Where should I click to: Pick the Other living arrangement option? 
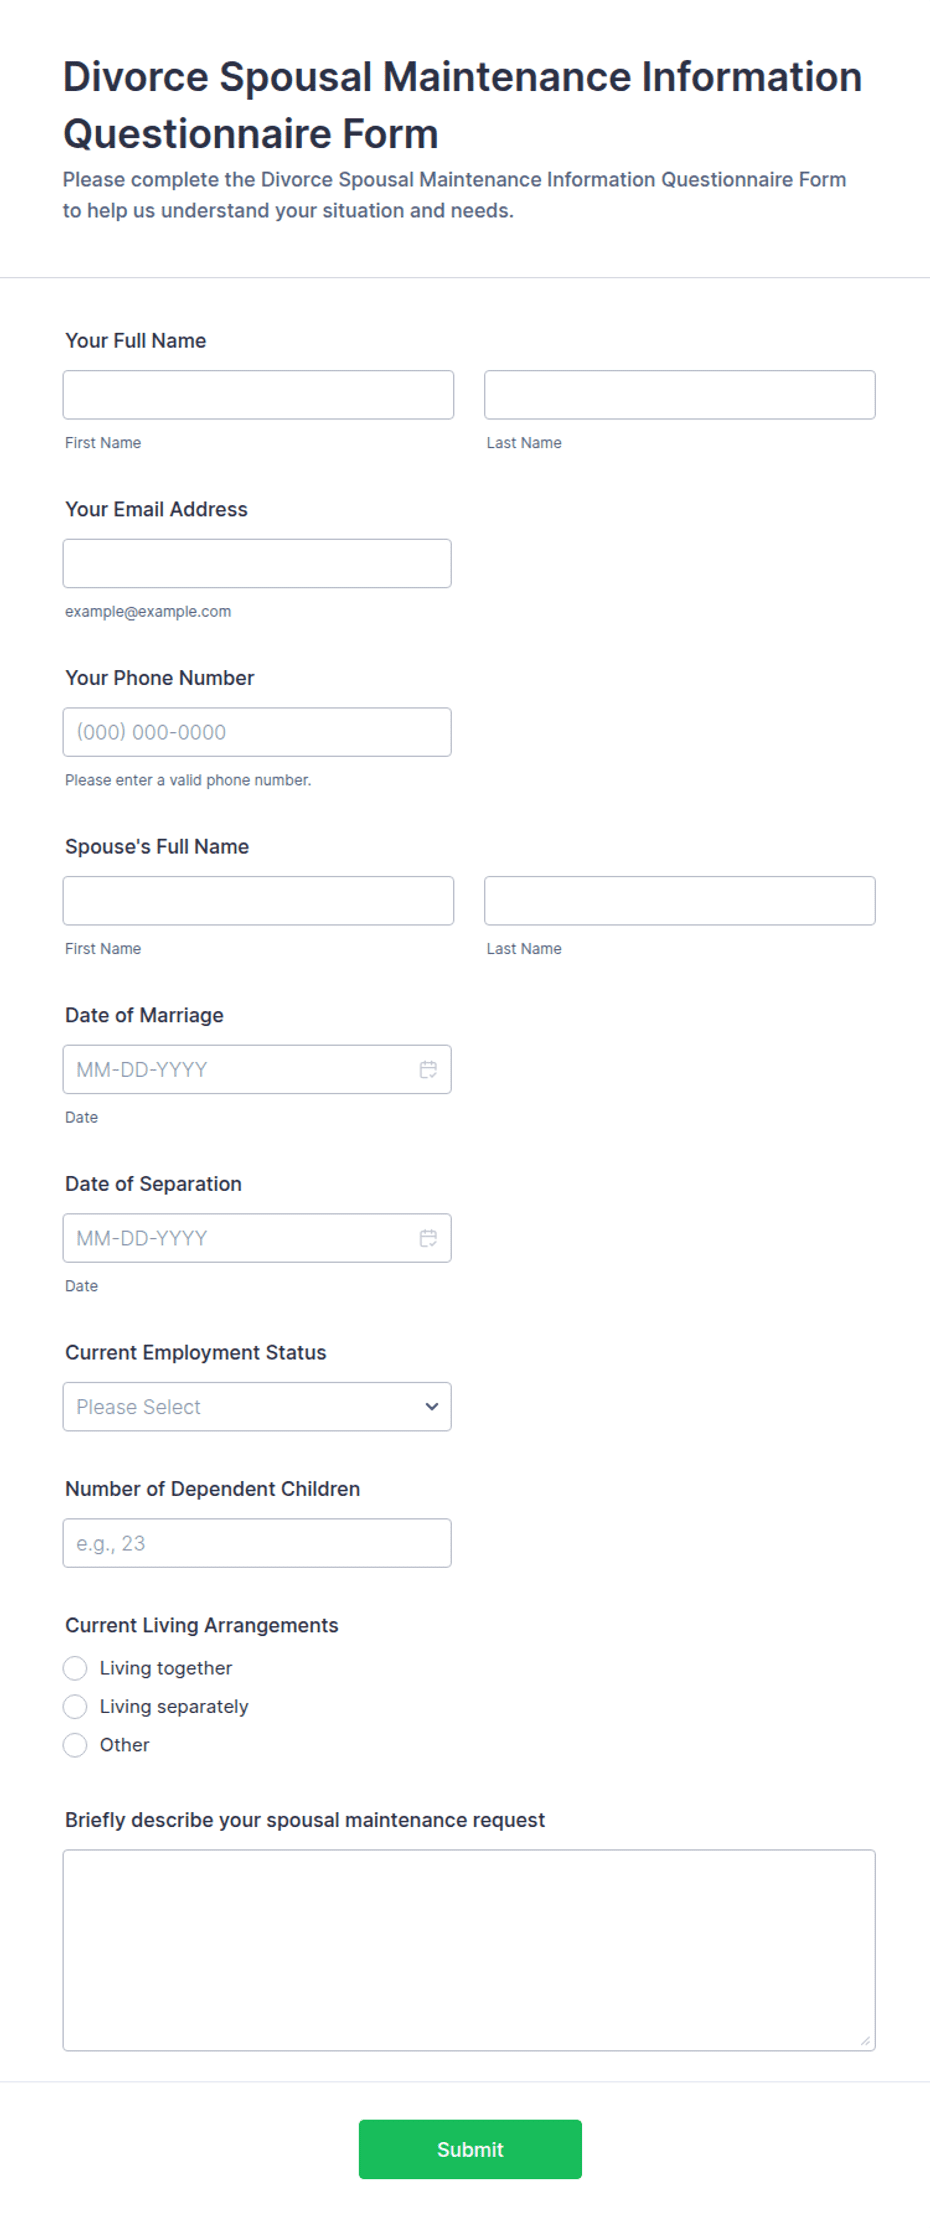[x=75, y=1745]
